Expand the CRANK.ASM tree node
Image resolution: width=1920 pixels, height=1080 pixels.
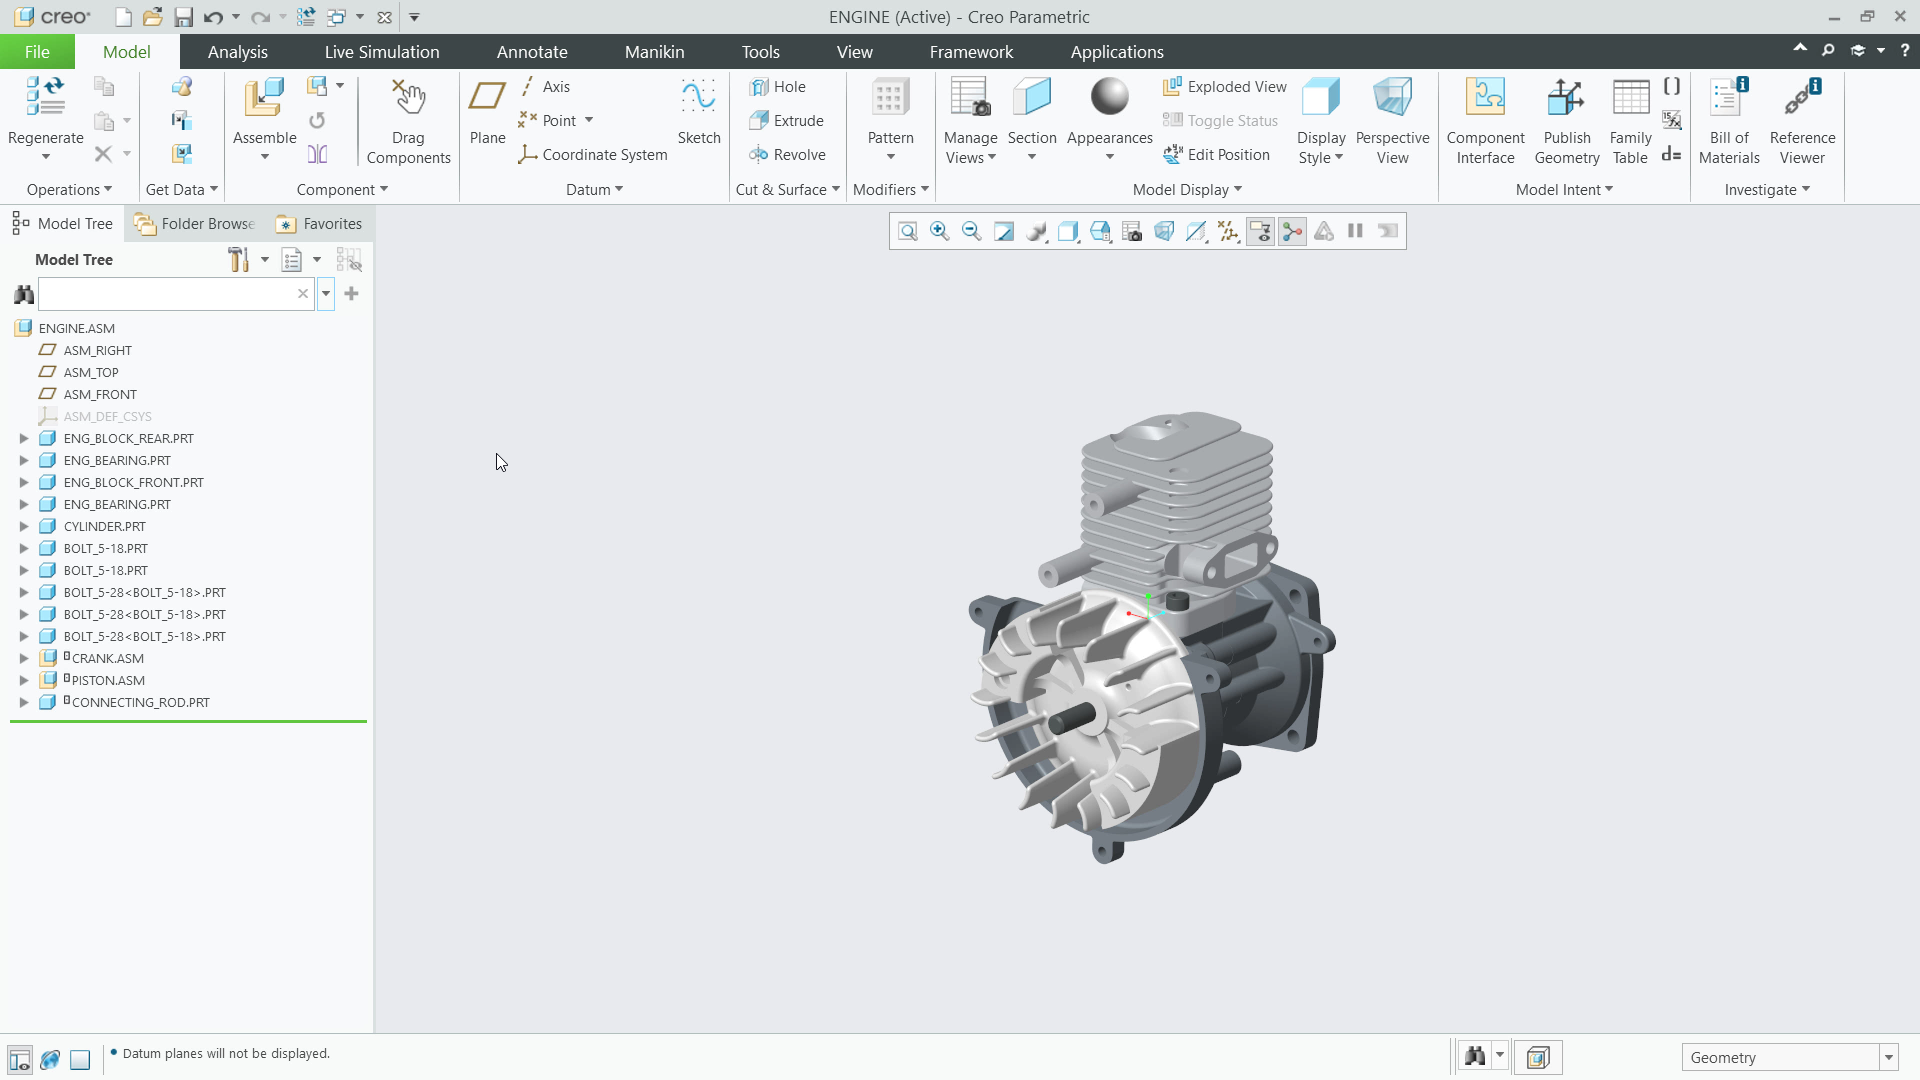(24, 659)
